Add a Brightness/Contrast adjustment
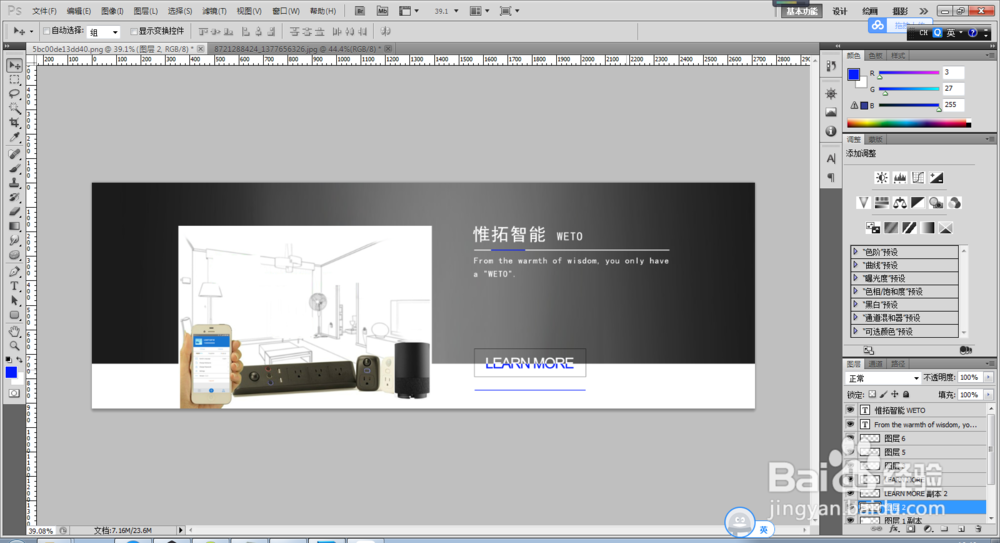The width and height of the screenshot is (1000, 543). 881,177
